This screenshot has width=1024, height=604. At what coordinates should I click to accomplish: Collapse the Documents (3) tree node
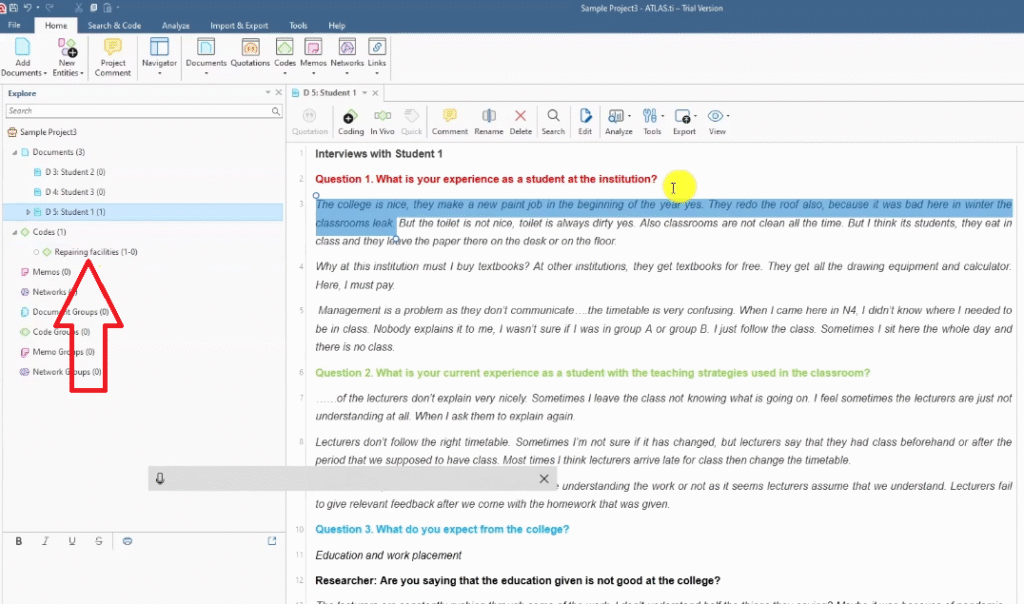[x=15, y=152]
